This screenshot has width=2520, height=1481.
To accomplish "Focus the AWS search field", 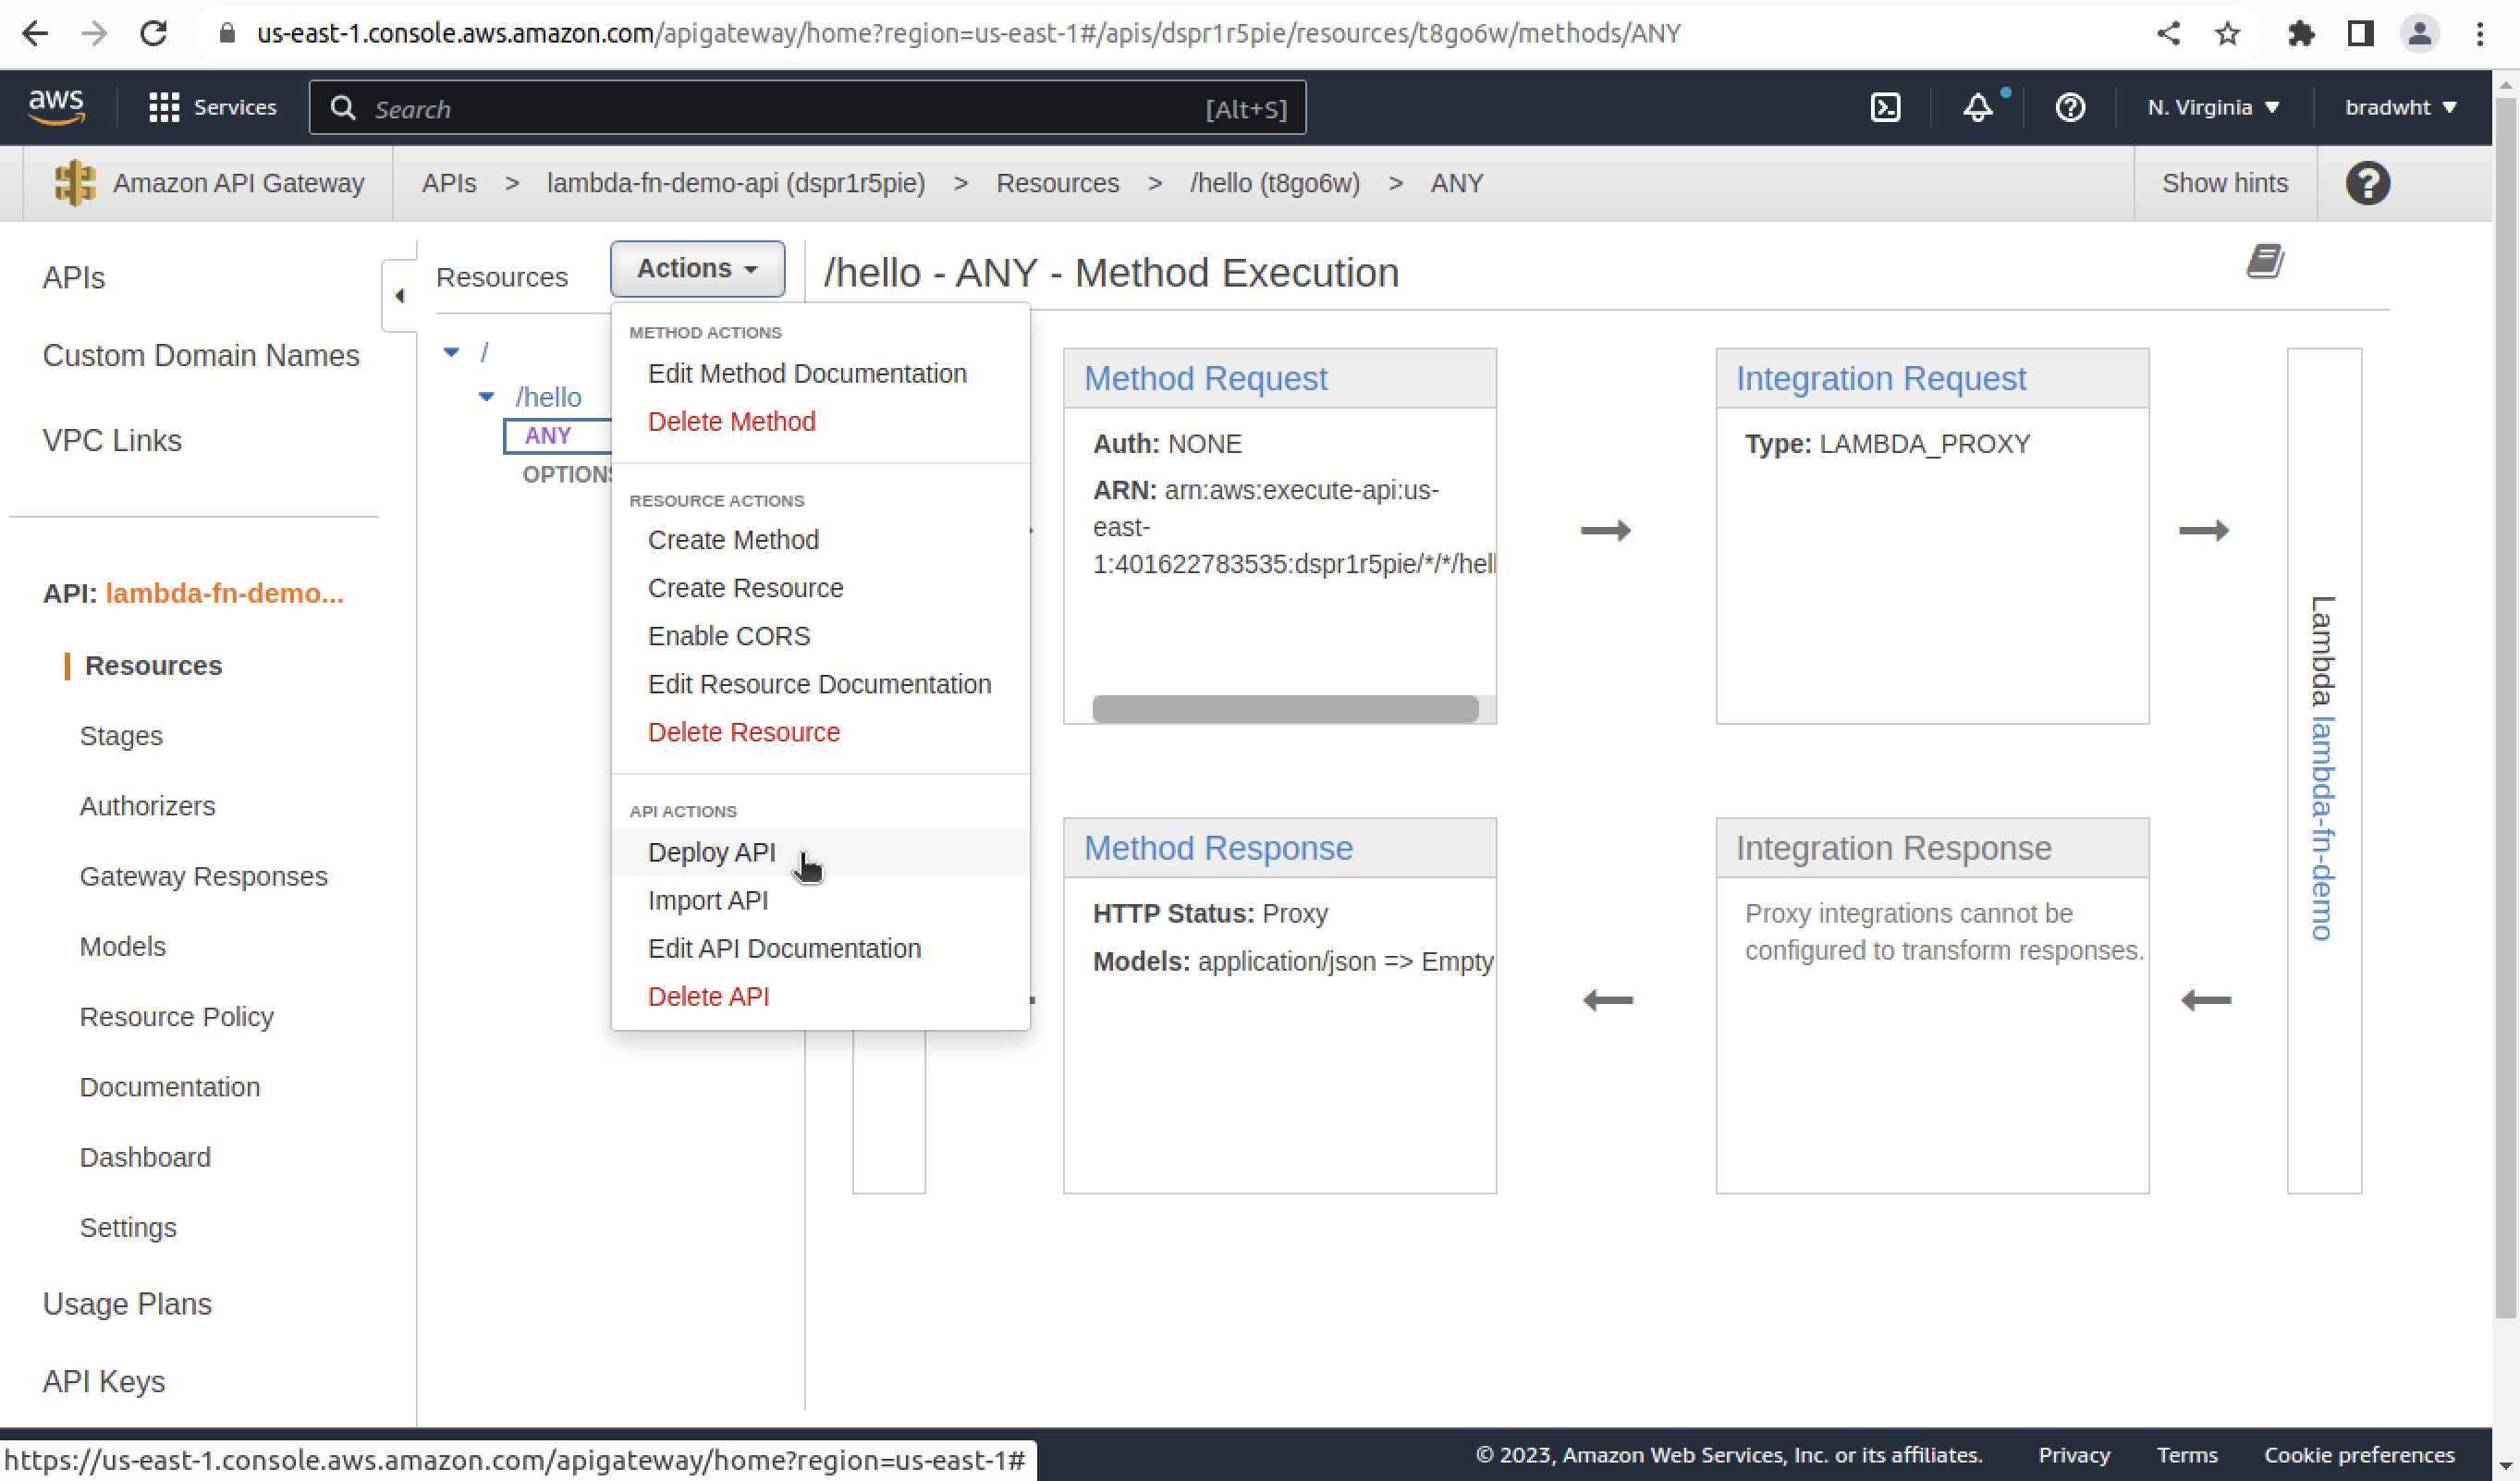I will [x=808, y=108].
